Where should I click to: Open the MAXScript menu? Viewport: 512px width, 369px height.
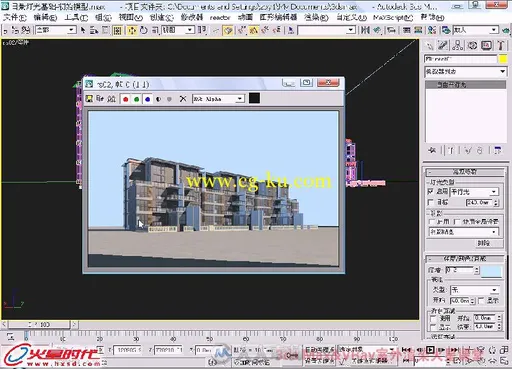click(393, 17)
